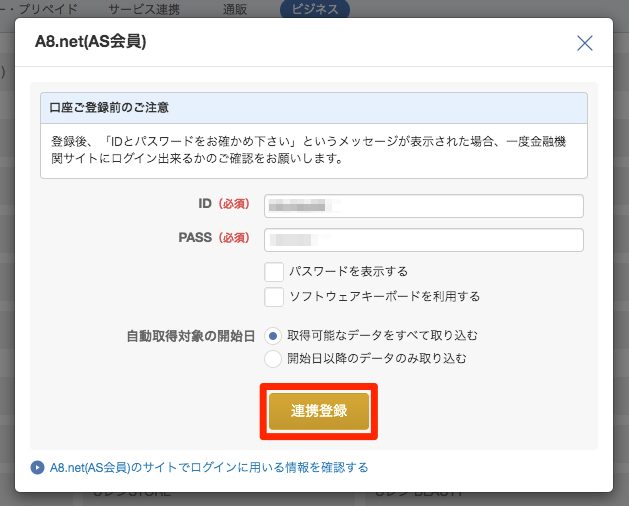629x506 pixels.
Task: Click the ID input field
Action: coord(424,206)
